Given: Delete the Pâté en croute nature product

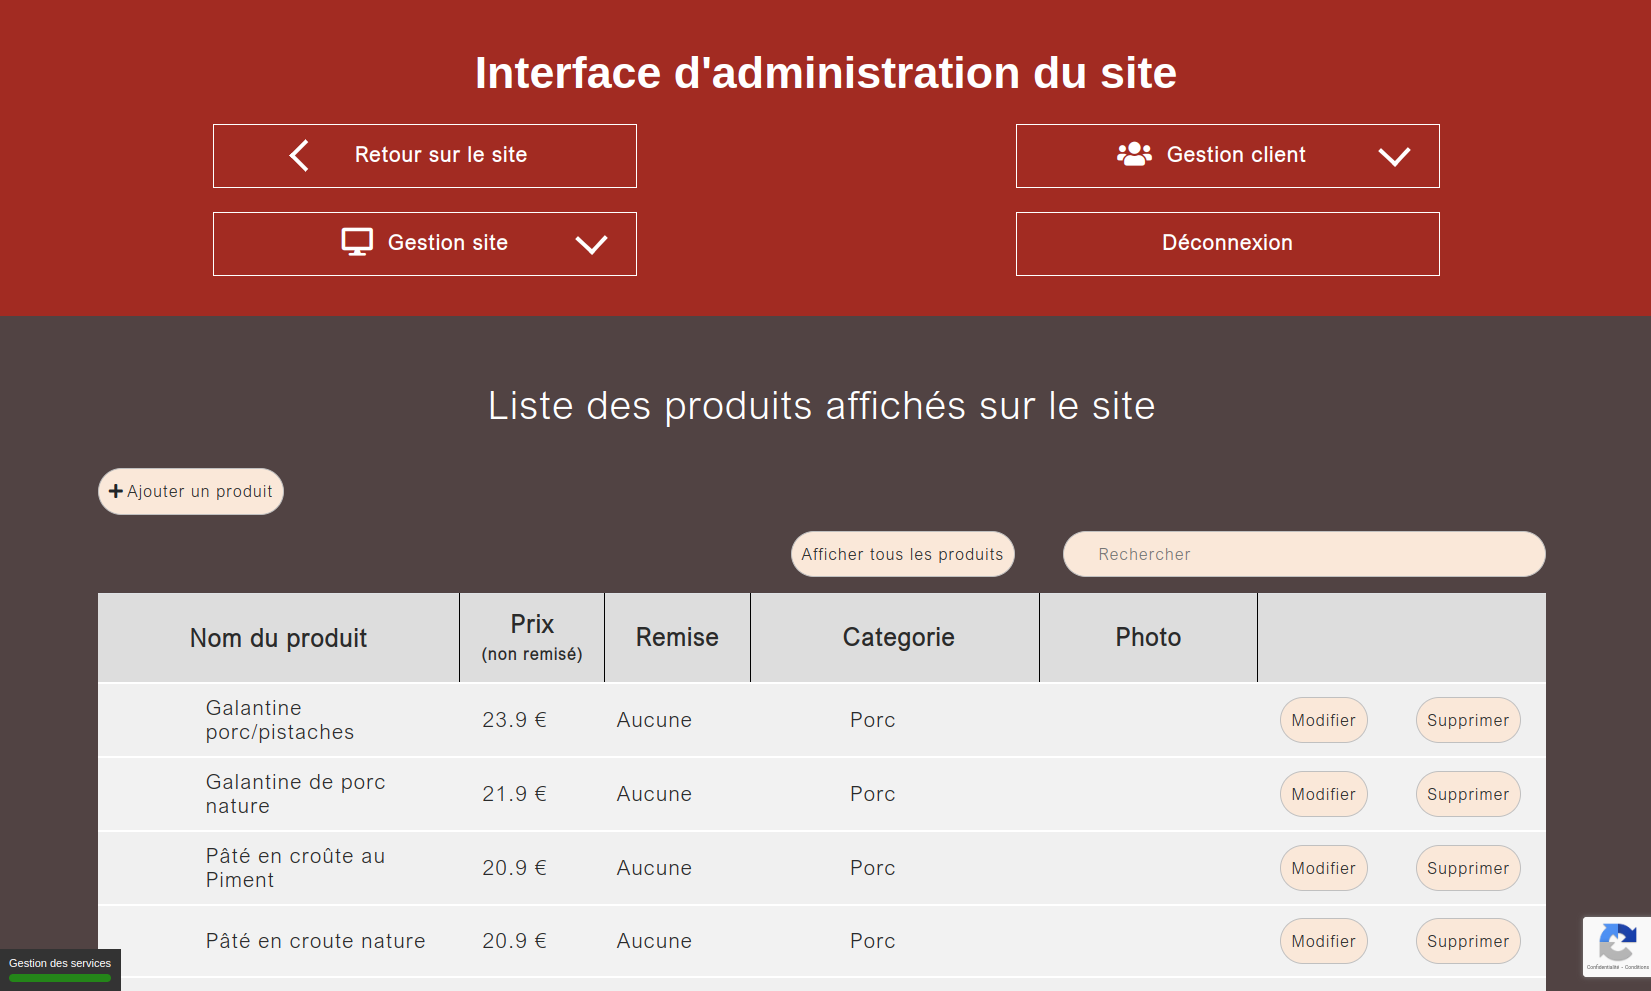Looking at the screenshot, I should [1467, 940].
